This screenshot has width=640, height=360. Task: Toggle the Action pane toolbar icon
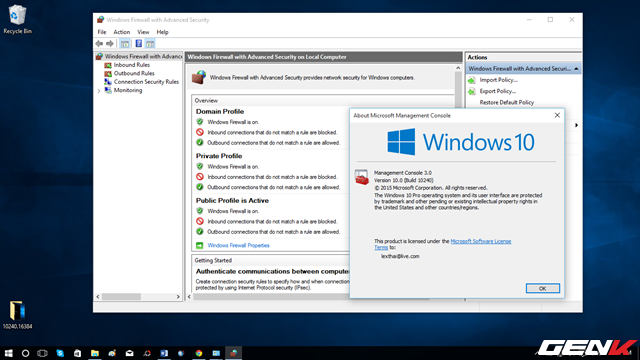pyautogui.click(x=150, y=43)
